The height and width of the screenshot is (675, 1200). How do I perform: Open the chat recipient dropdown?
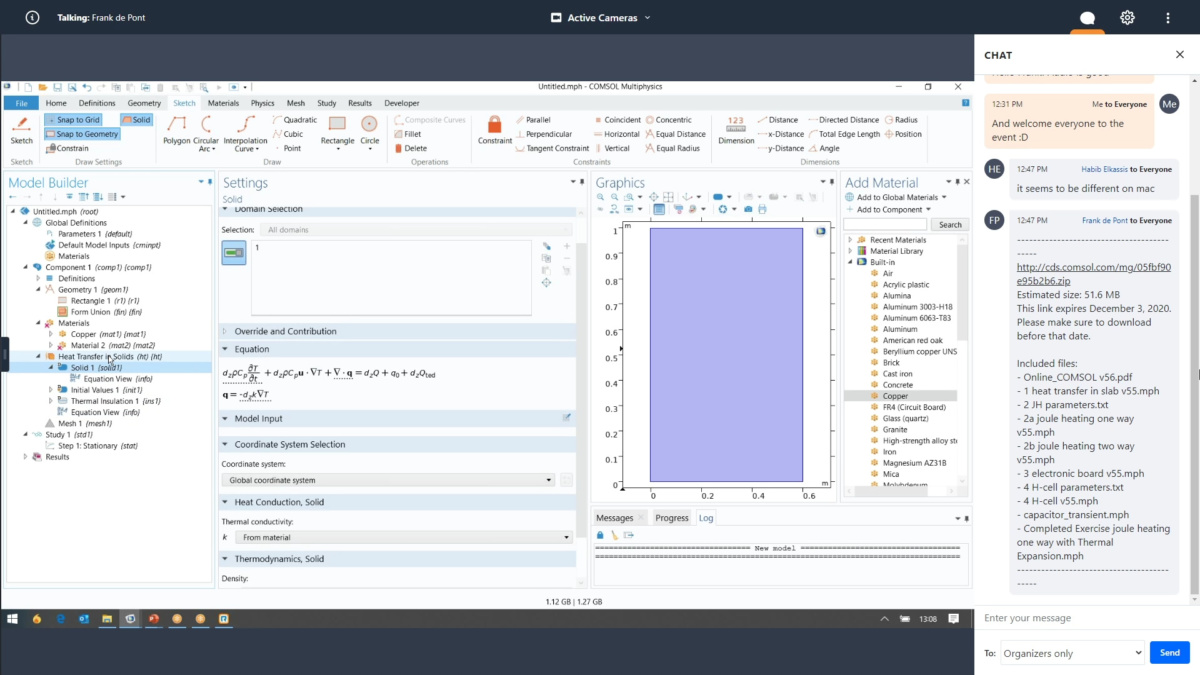1072,652
